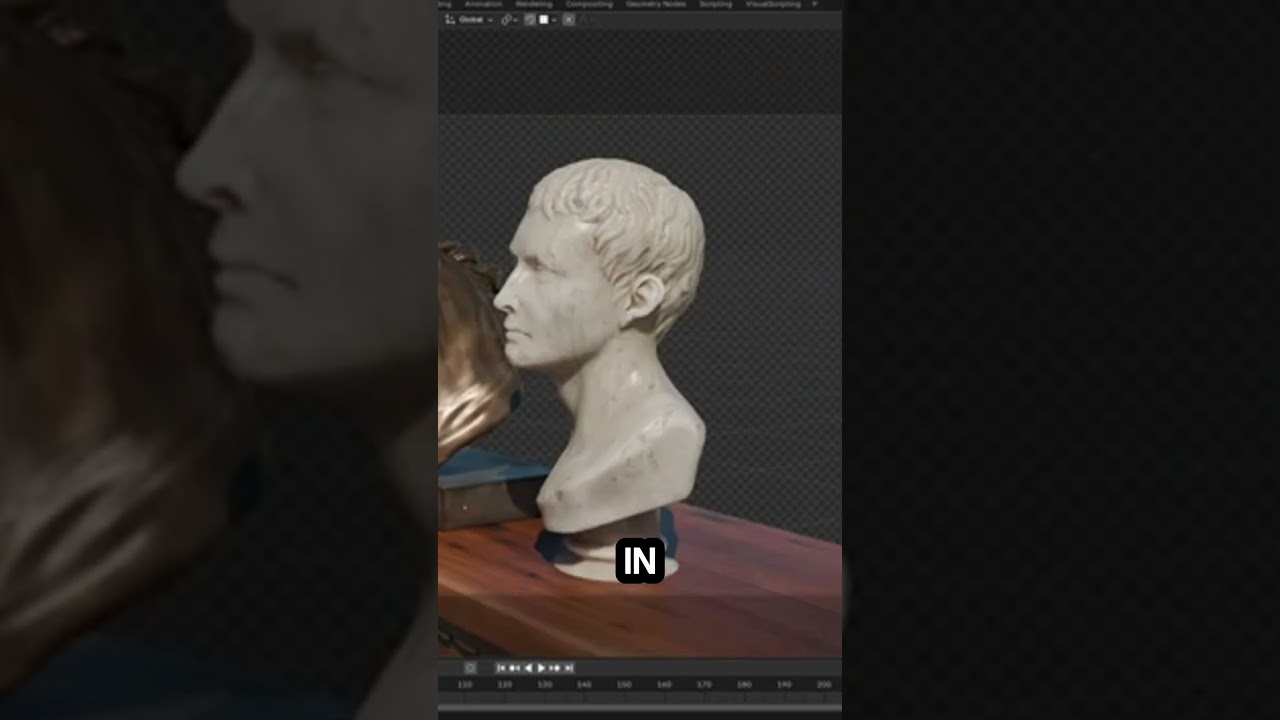This screenshot has height=720, width=1280.
Task: Switch to the Scripting workspace tab
Action: tap(716, 4)
